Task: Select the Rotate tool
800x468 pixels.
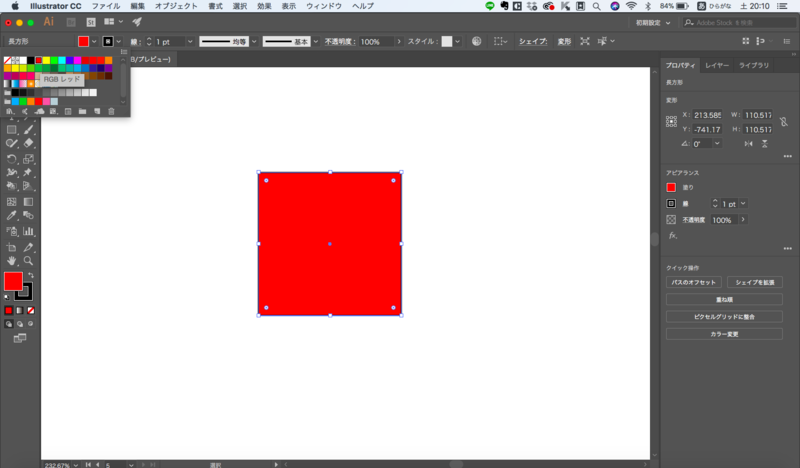Action: (11, 159)
